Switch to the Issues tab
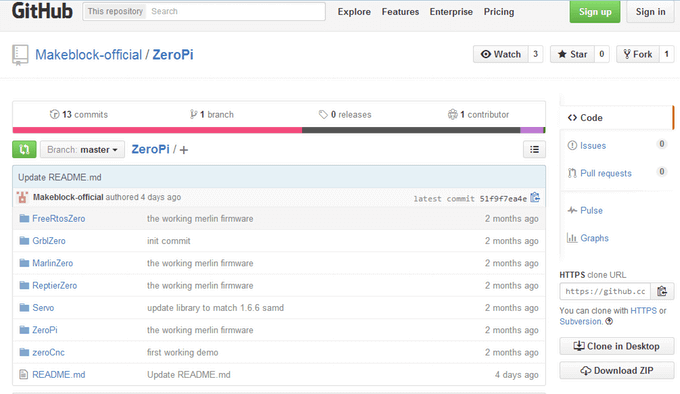Viewport: 680px width, 394px height. click(592, 146)
